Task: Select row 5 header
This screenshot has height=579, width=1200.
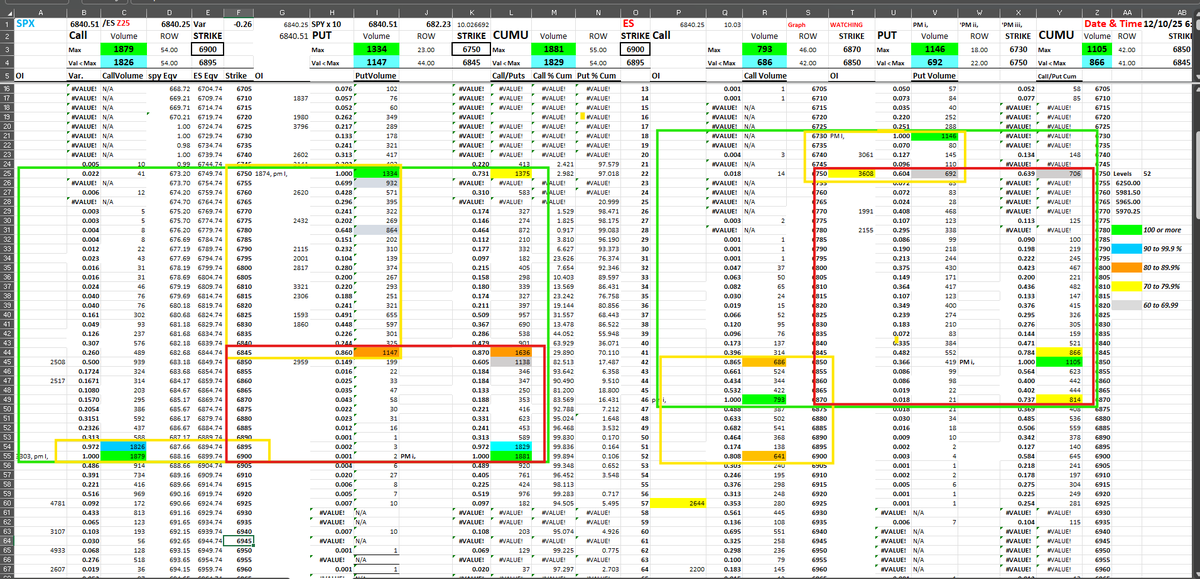Action: pyautogui.click(x=7, y=75)
